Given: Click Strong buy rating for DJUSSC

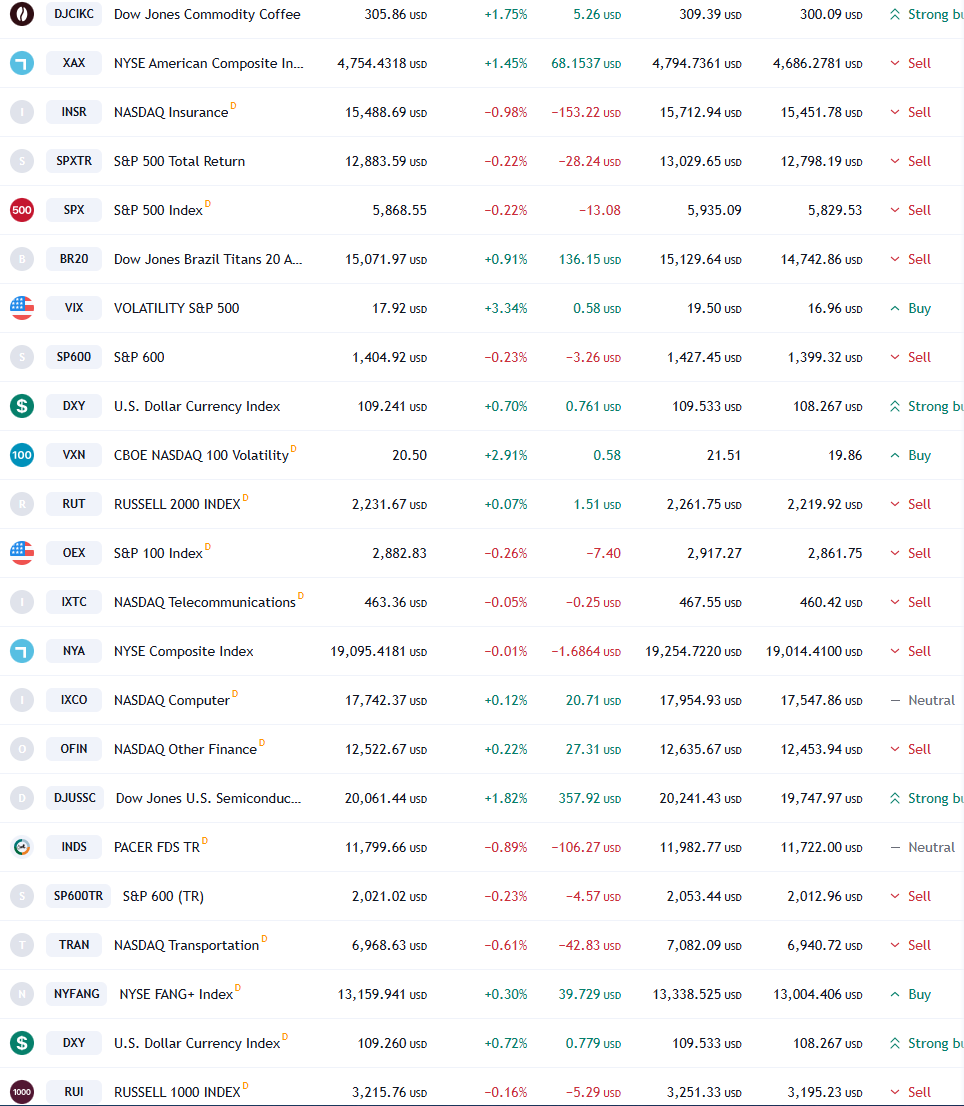Looking at the screenshot, I should 926,798.
